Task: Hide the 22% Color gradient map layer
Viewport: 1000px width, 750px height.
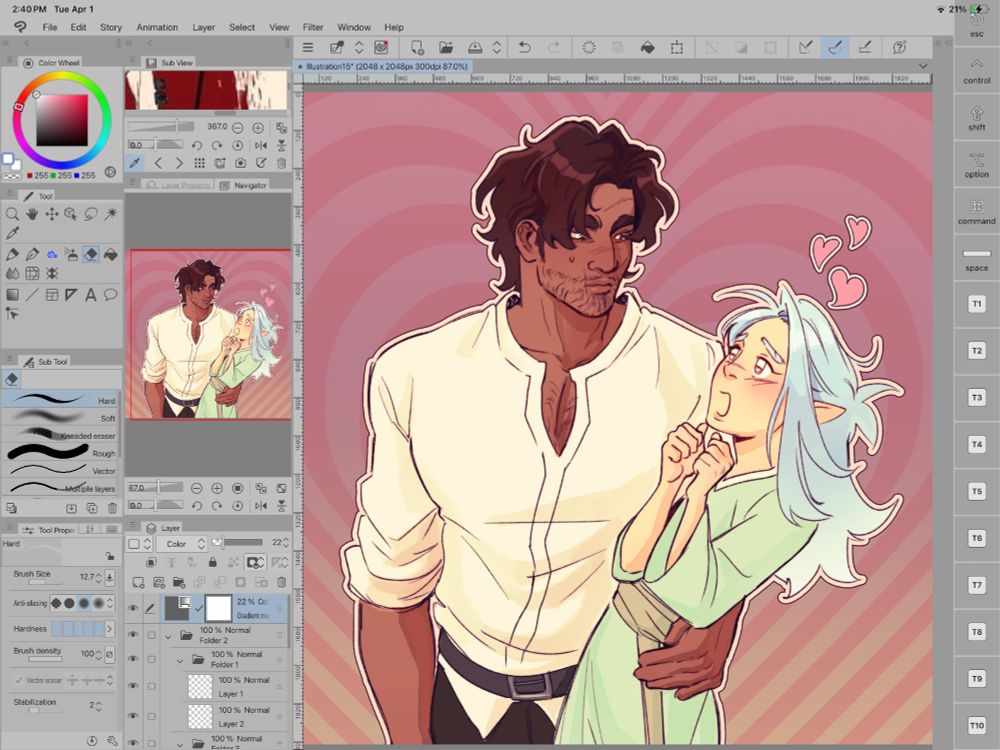Action: coord(133,608)
